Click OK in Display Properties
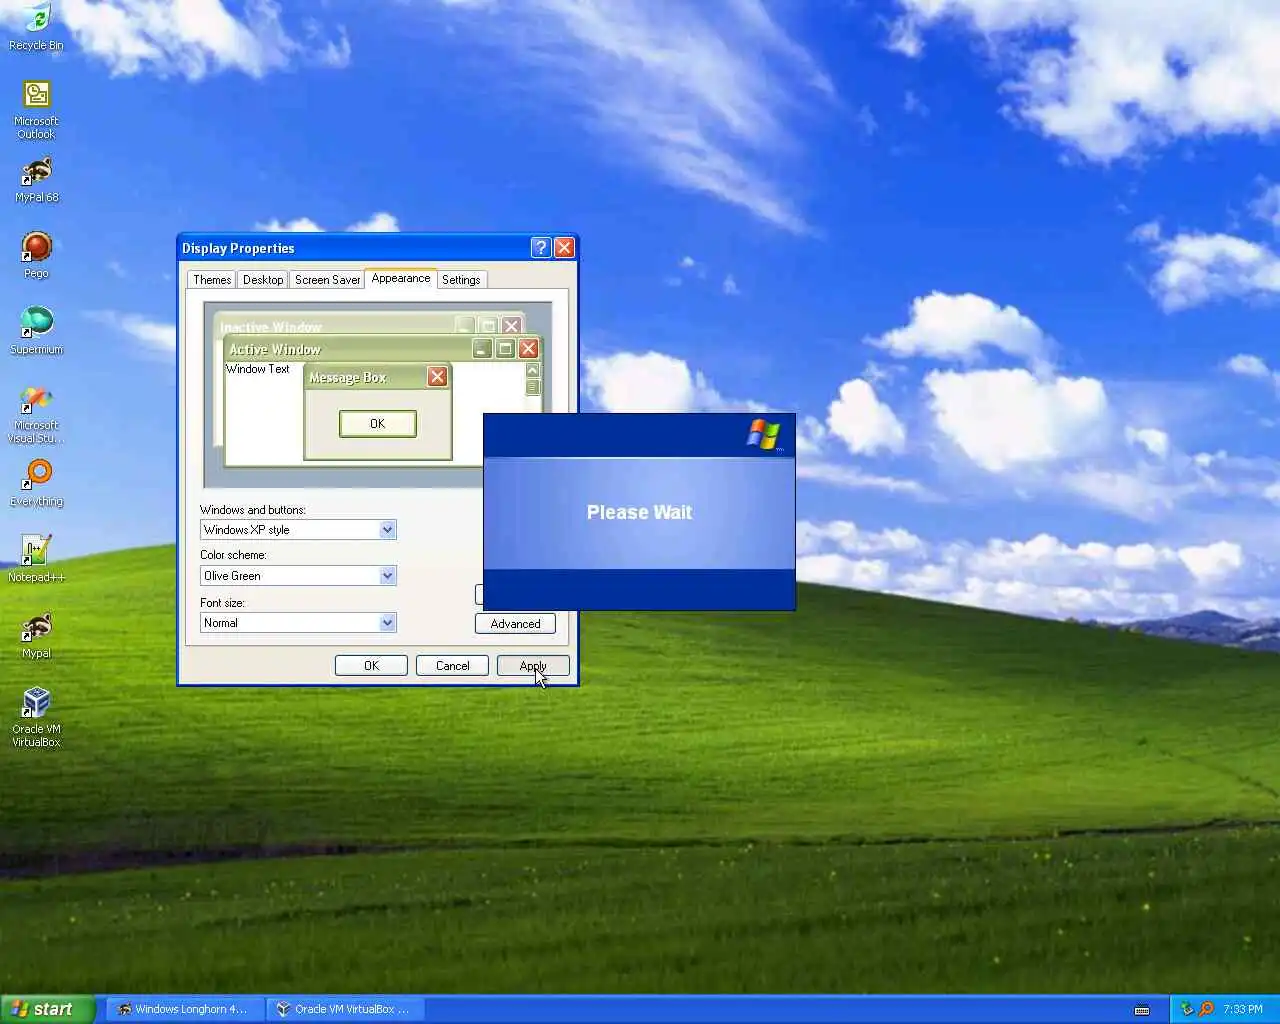 click(371, 666)
